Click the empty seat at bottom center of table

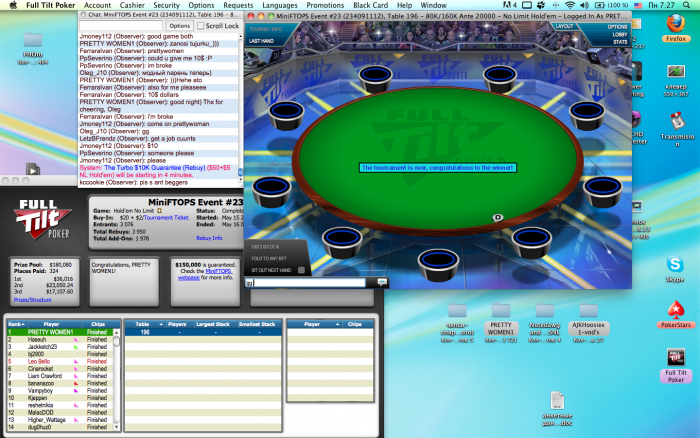point(438,264)
